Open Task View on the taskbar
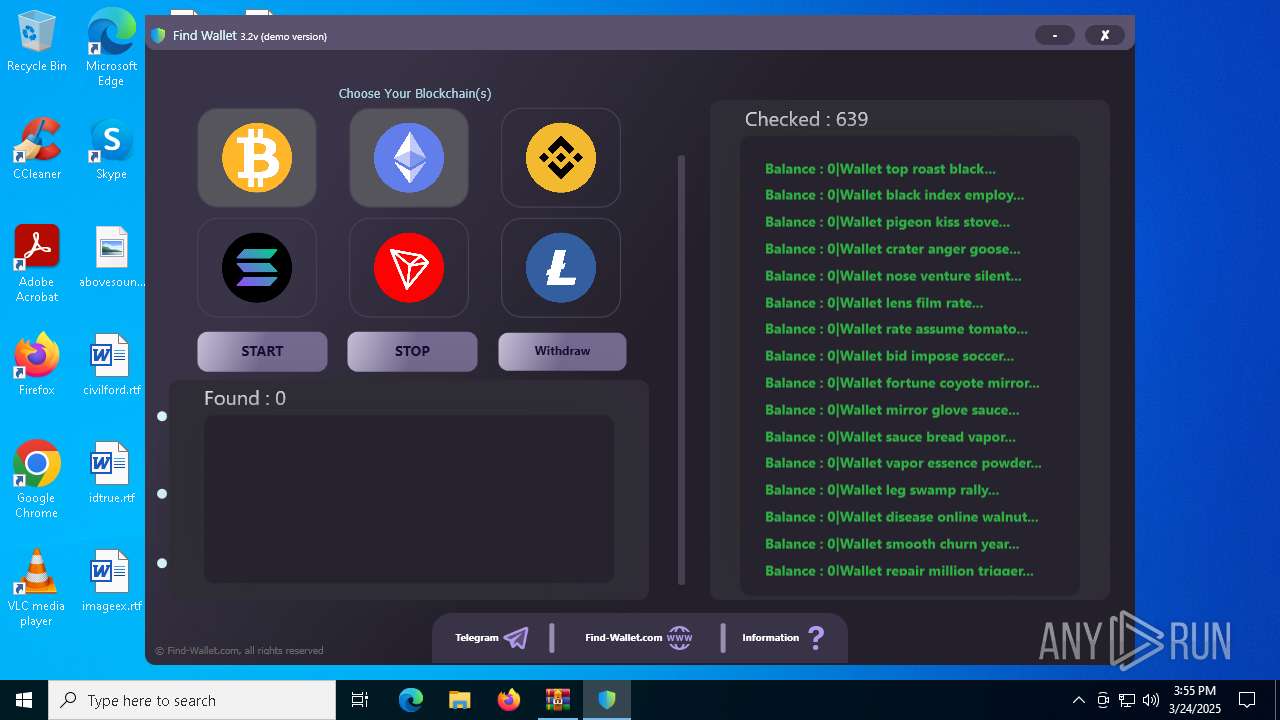The image size is (1280, 720). coord(360,700)
